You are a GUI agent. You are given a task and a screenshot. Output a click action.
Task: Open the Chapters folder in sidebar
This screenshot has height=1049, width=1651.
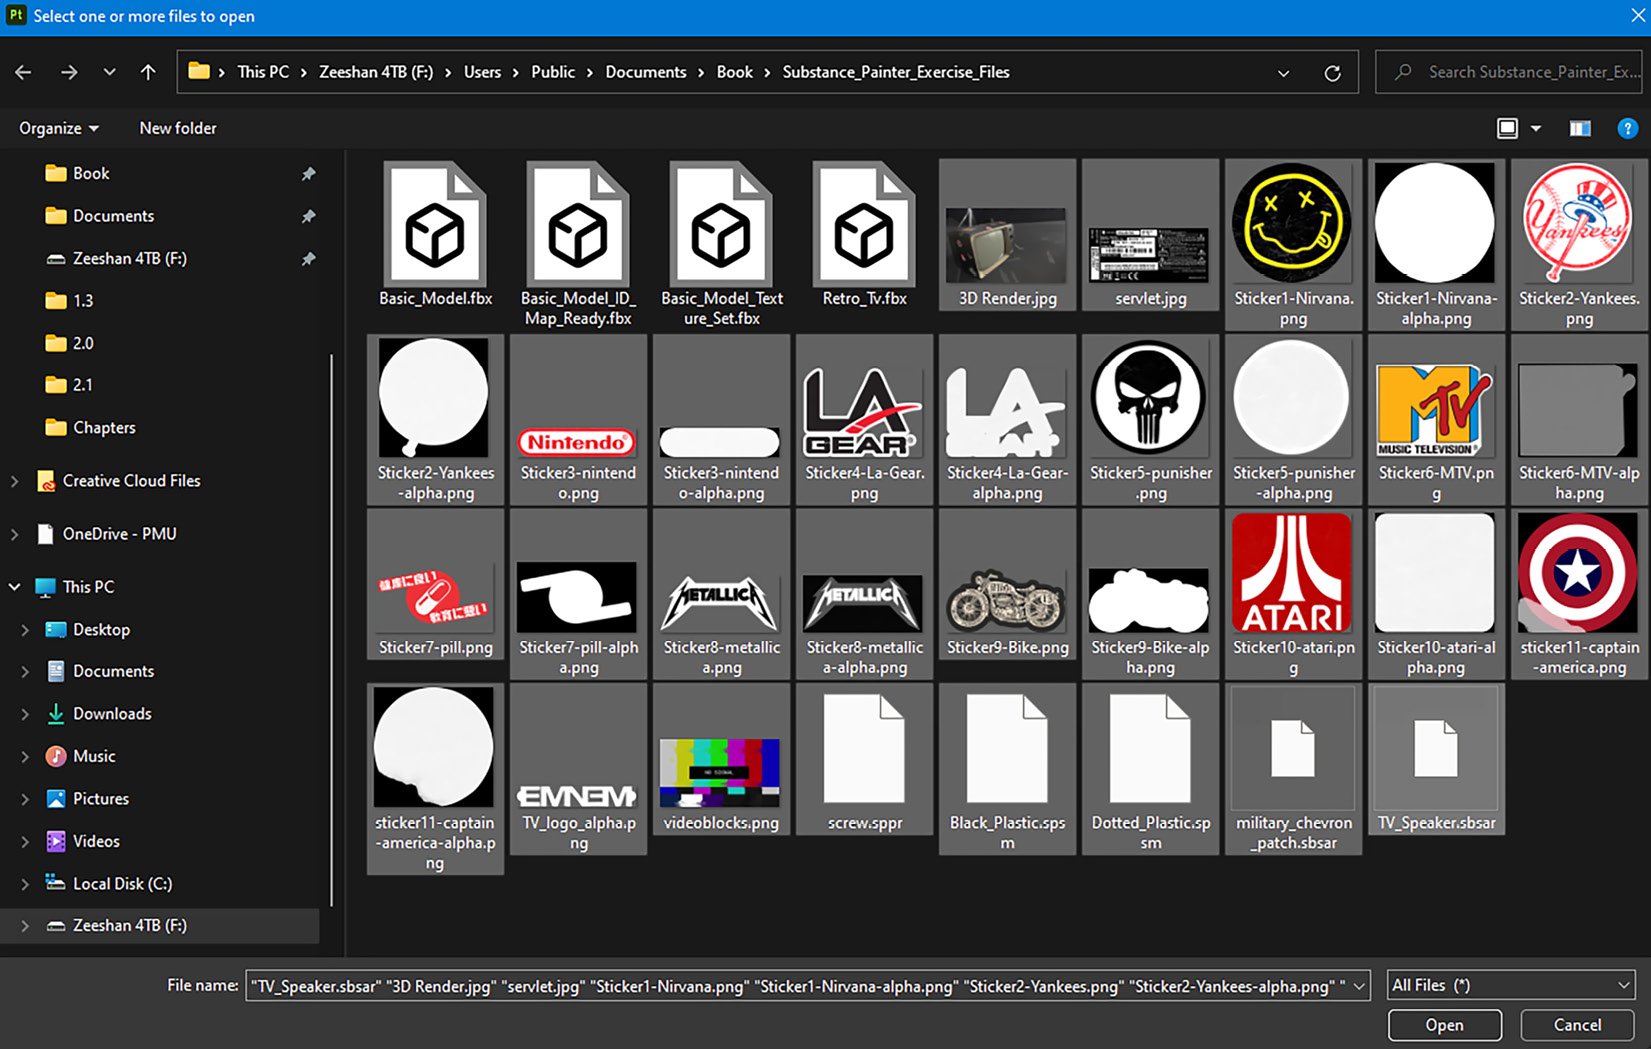point(104,428)
